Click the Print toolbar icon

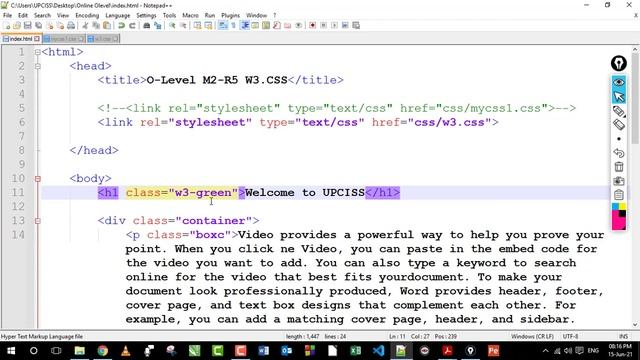[71, 25]
